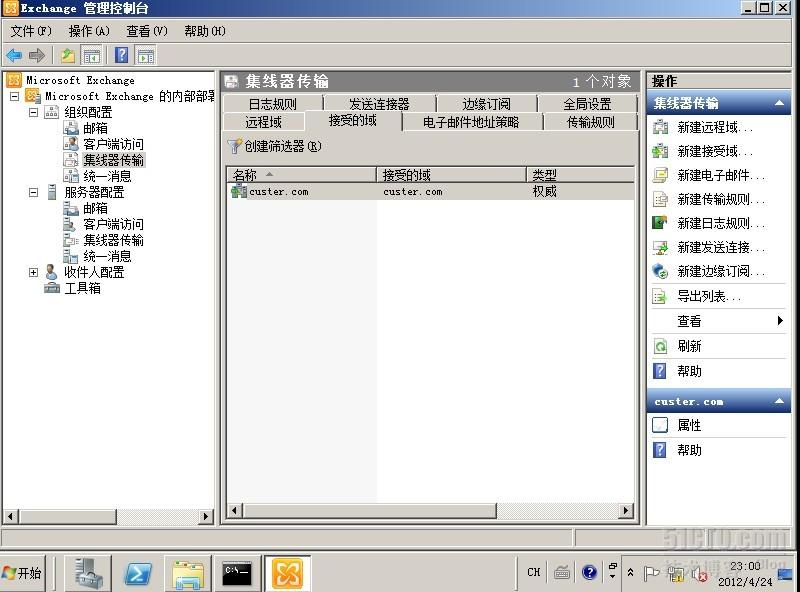Click the 导出列表 action icon
Viewport: 800px width, 592px height.
tap(660, 296)
